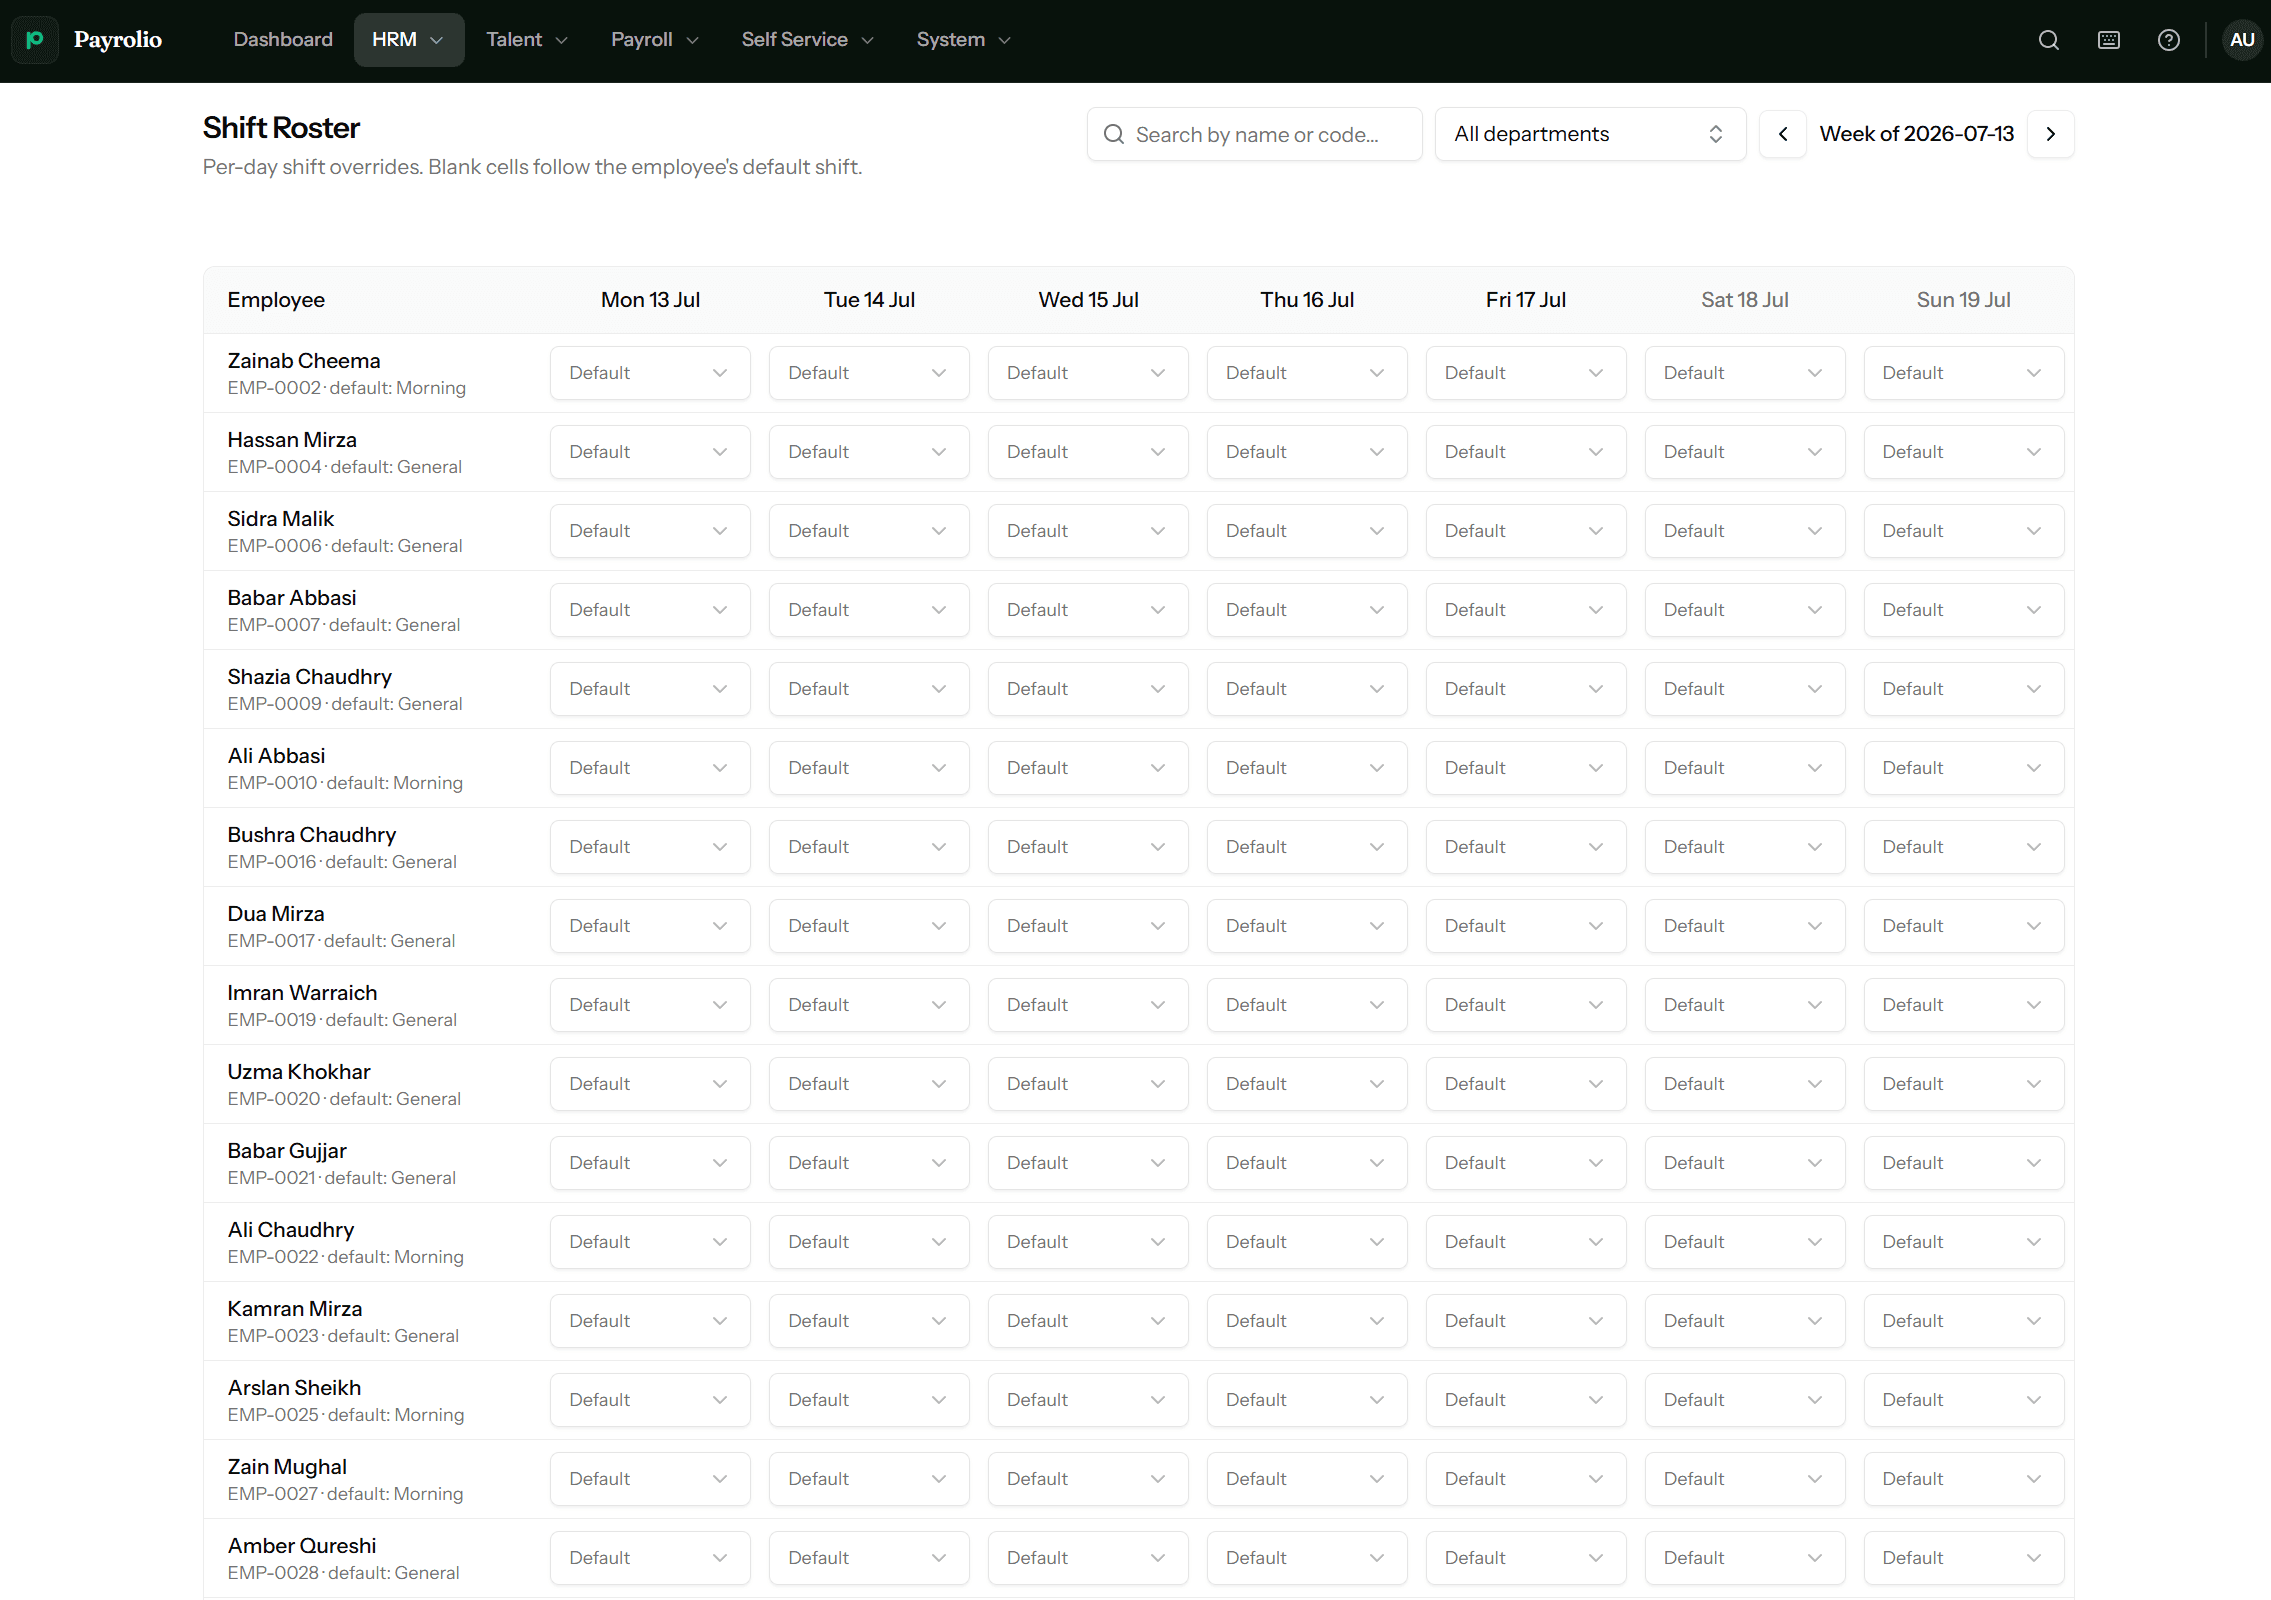The width and height of the screenshot is (2271, 1600).
Task: Click employee name Shazia Chaudhry
Action: coord(310,677)
